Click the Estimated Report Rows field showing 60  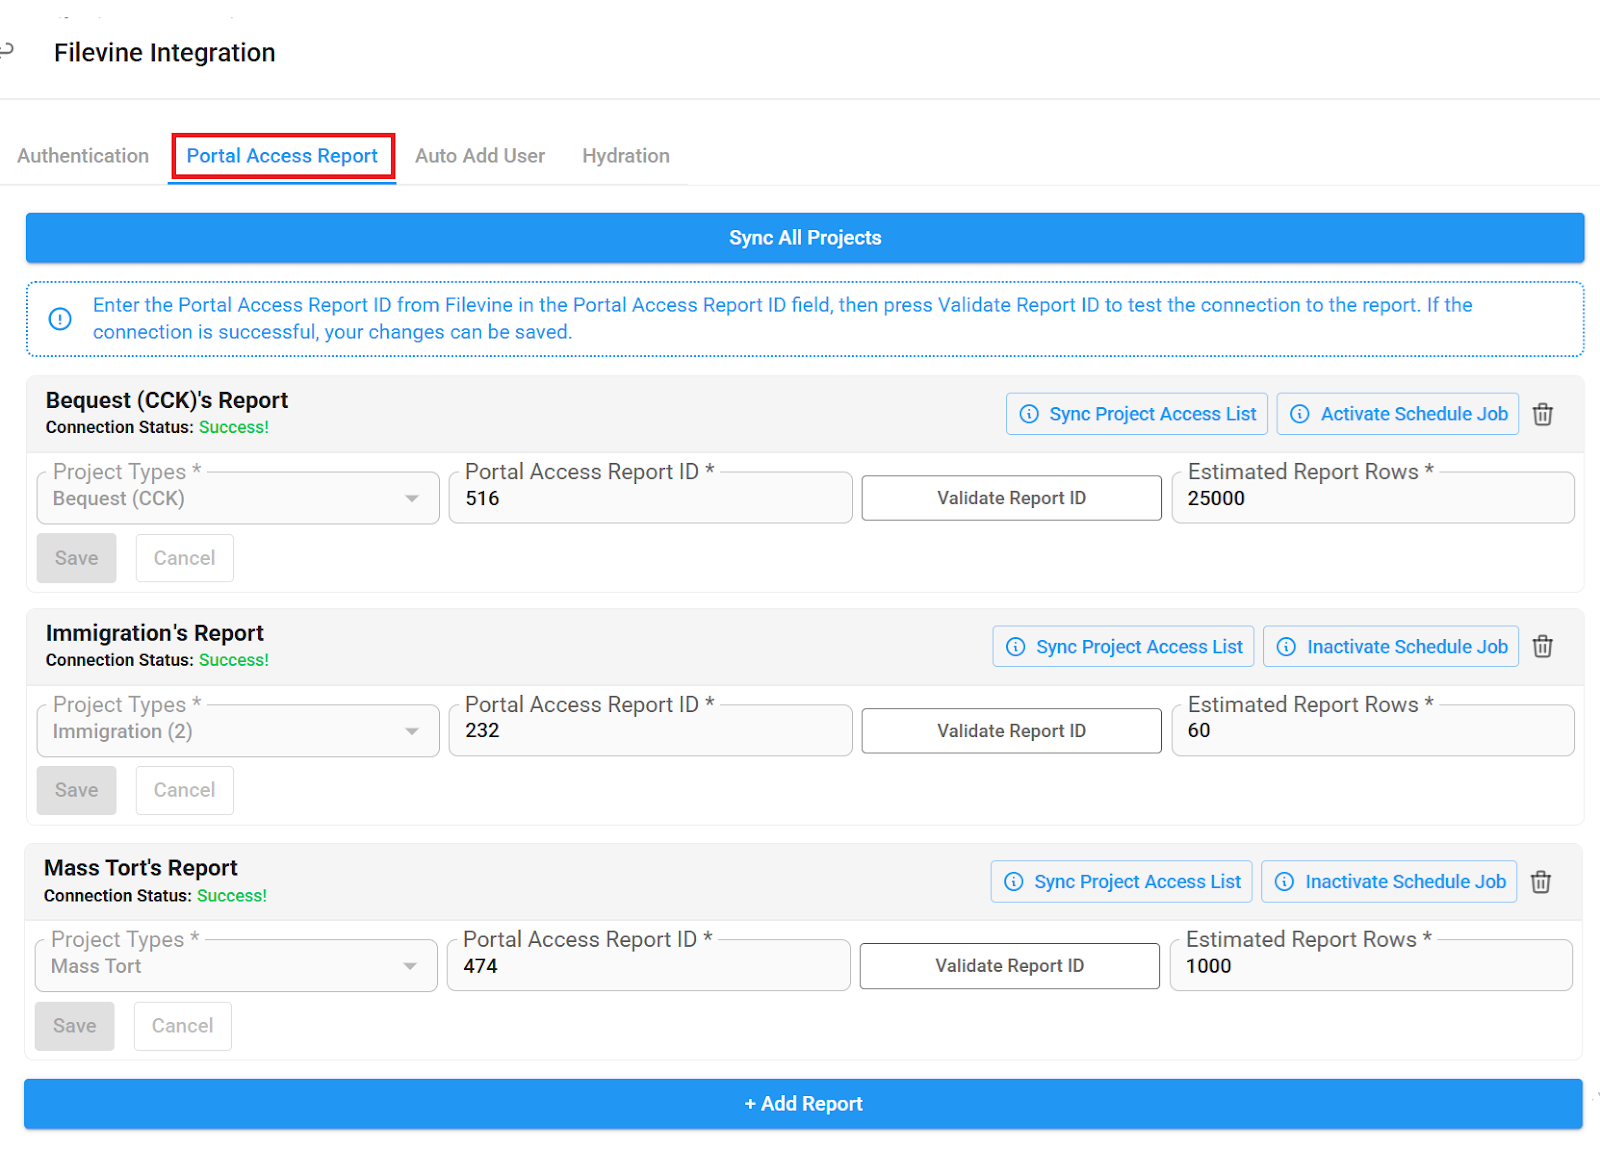pyautogui.click(x=1373, y=731)
